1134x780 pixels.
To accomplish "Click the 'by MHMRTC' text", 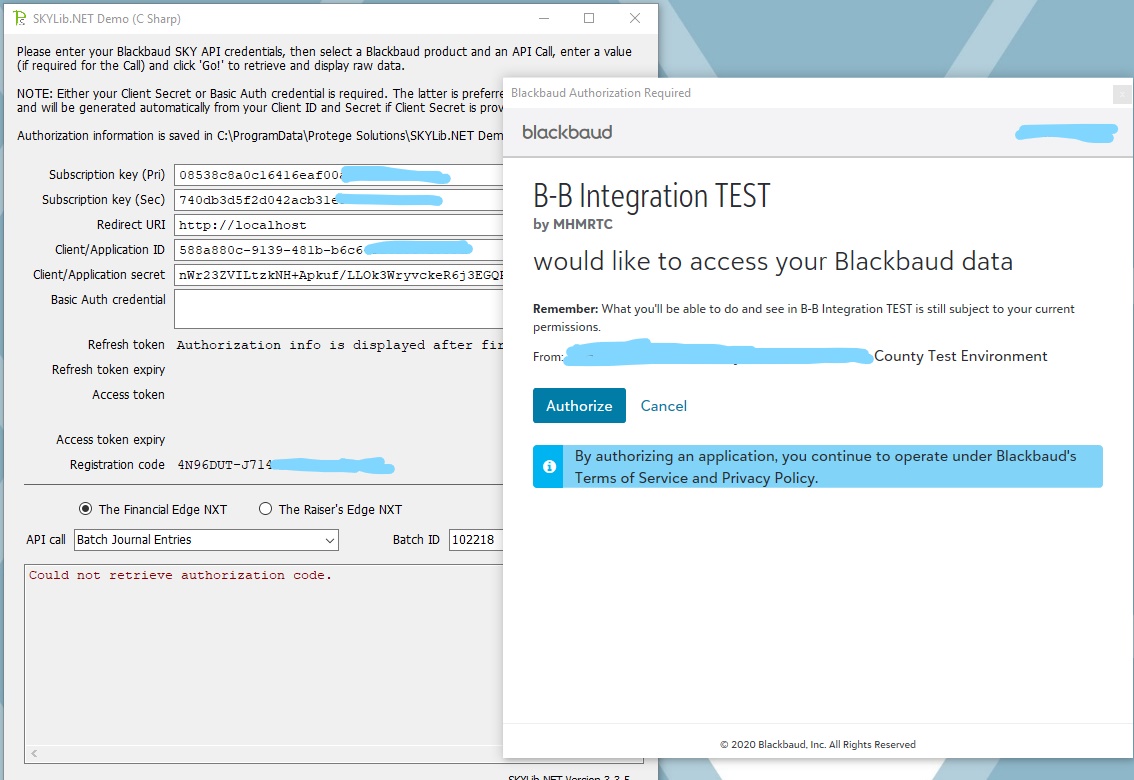I will coord(573,224).
